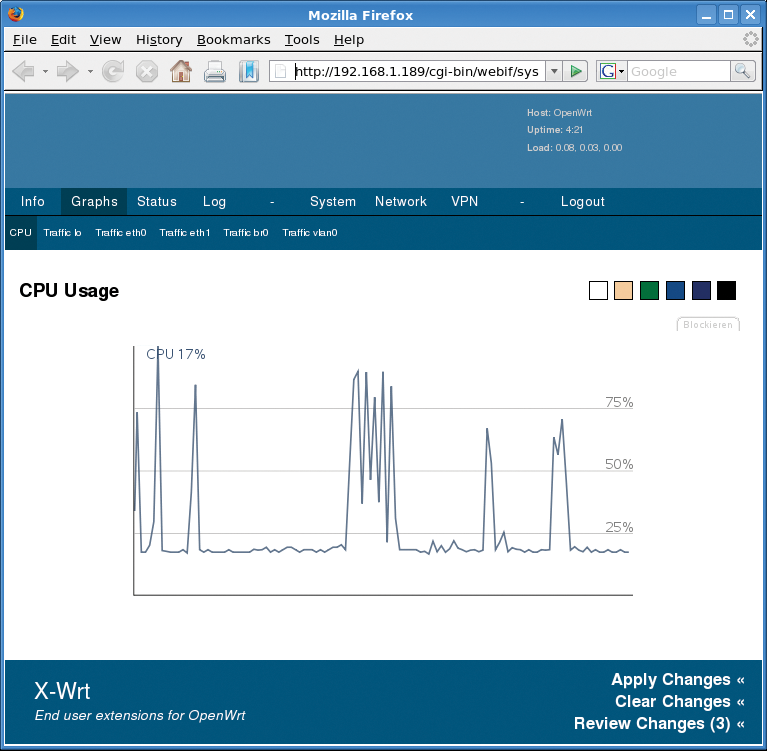Show the Traffic lo graph
This screenshot has width=767, height=751.
click(62, 233)
